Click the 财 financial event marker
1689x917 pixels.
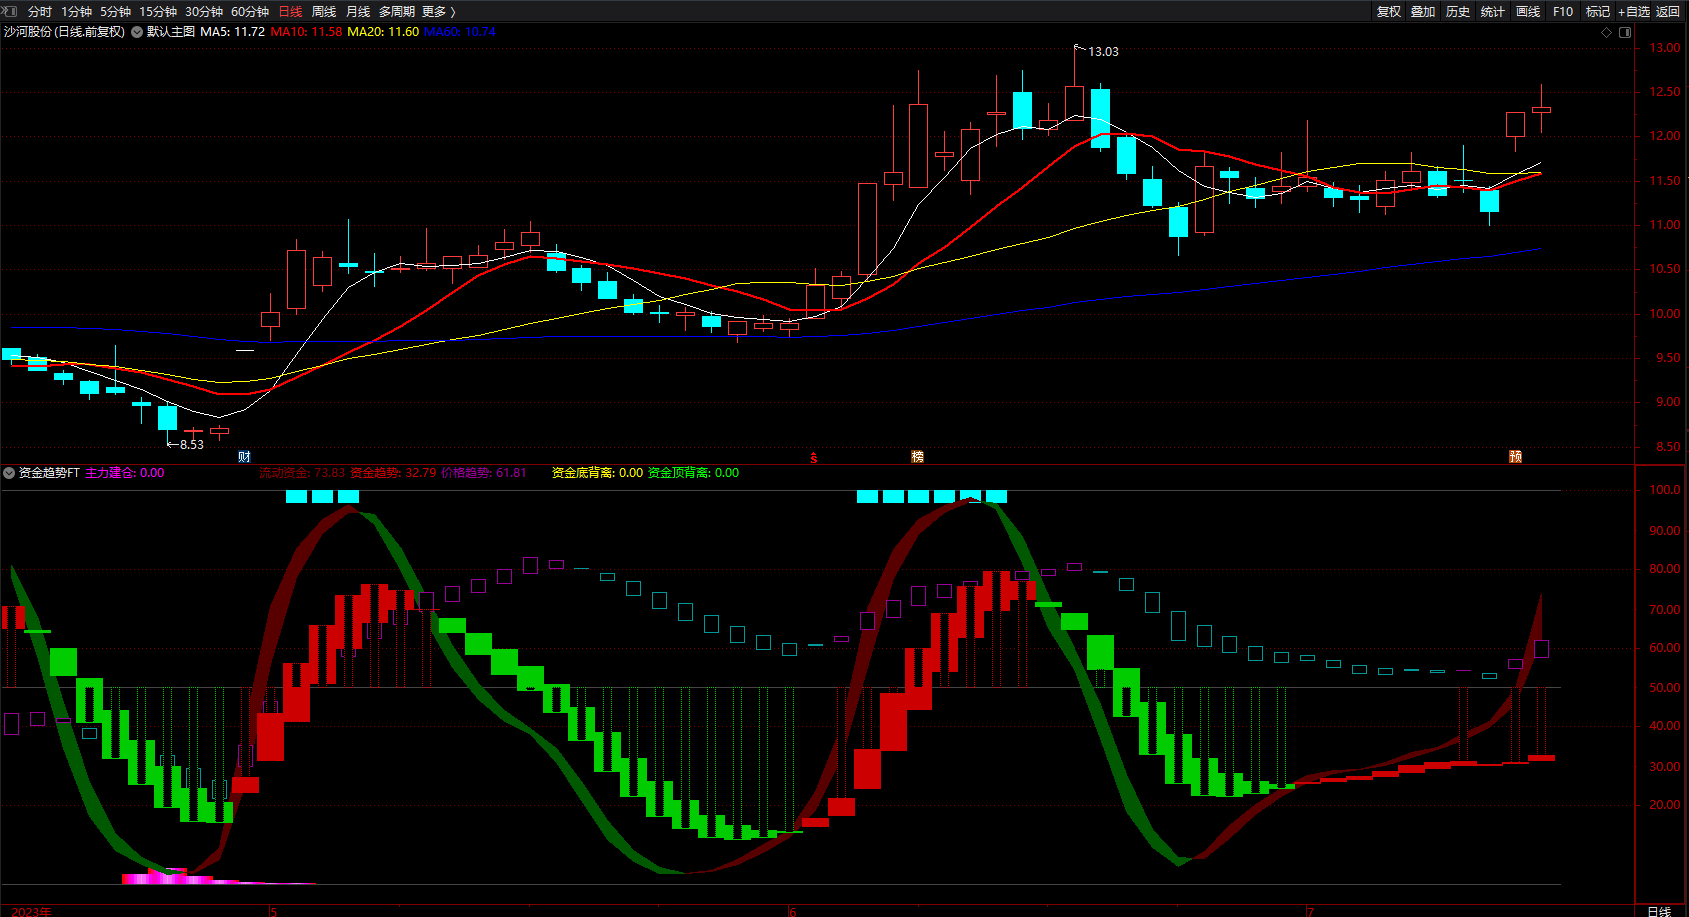(x=244, y=457)
